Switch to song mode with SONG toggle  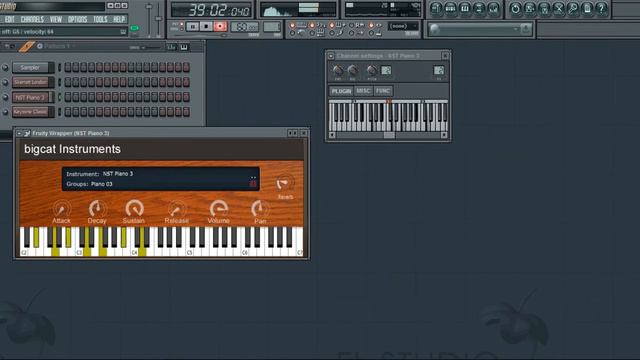pos(182,29)
